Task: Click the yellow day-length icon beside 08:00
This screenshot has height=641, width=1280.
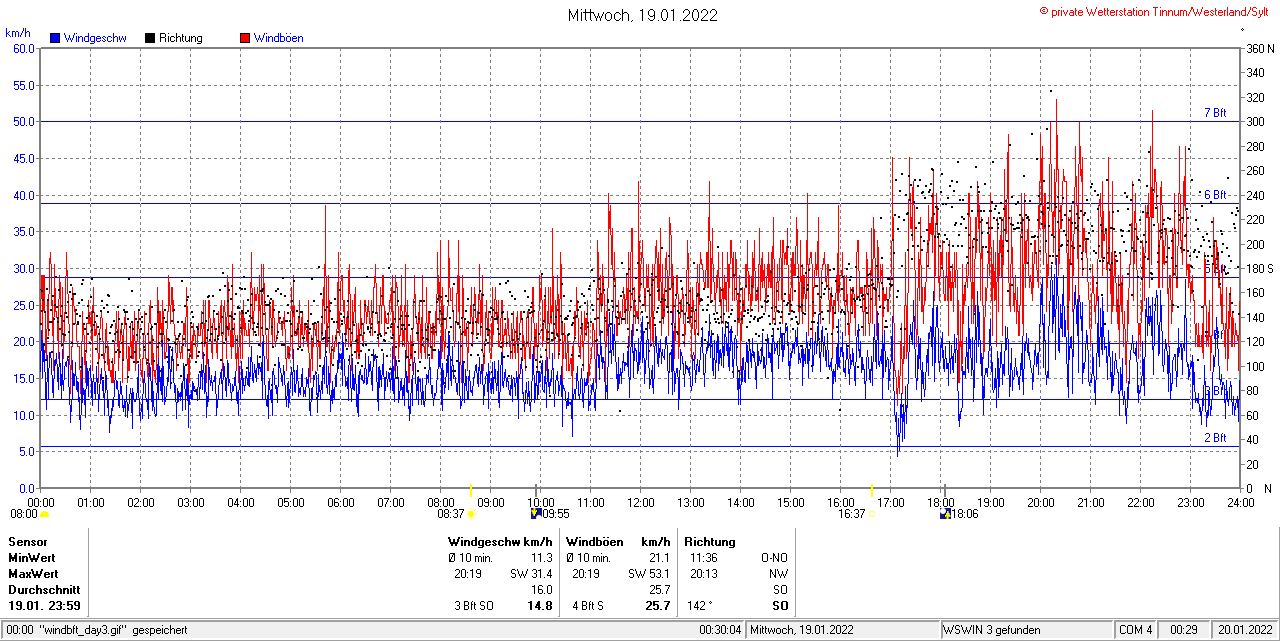Action: tap(44, 514)
